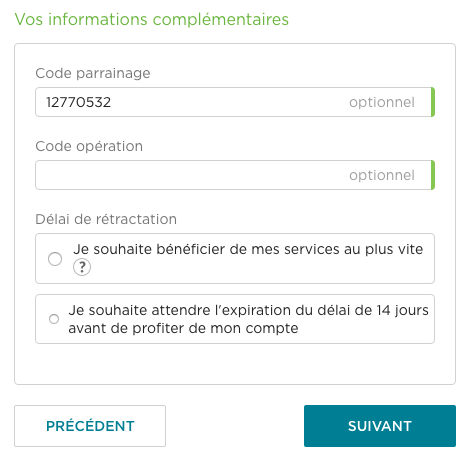This screenshot has height=463, width=470.
Task: Click the 12770532 value in parrainage field
Action: tap(78, 102)
